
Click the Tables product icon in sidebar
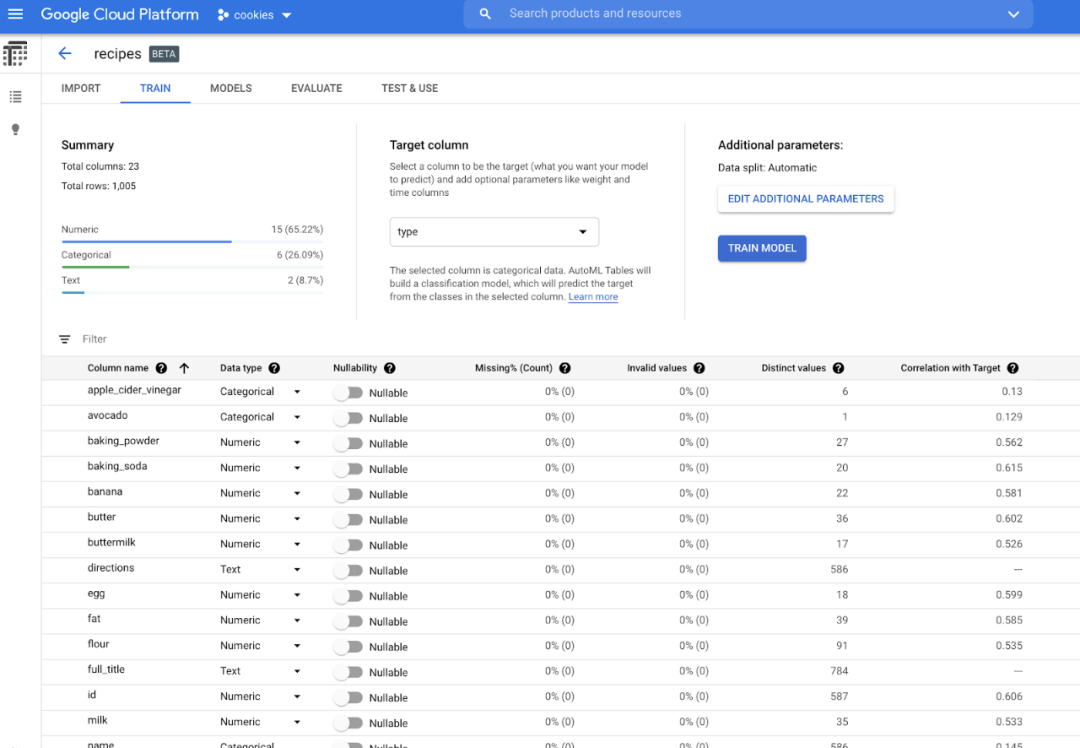pos(15,54)
